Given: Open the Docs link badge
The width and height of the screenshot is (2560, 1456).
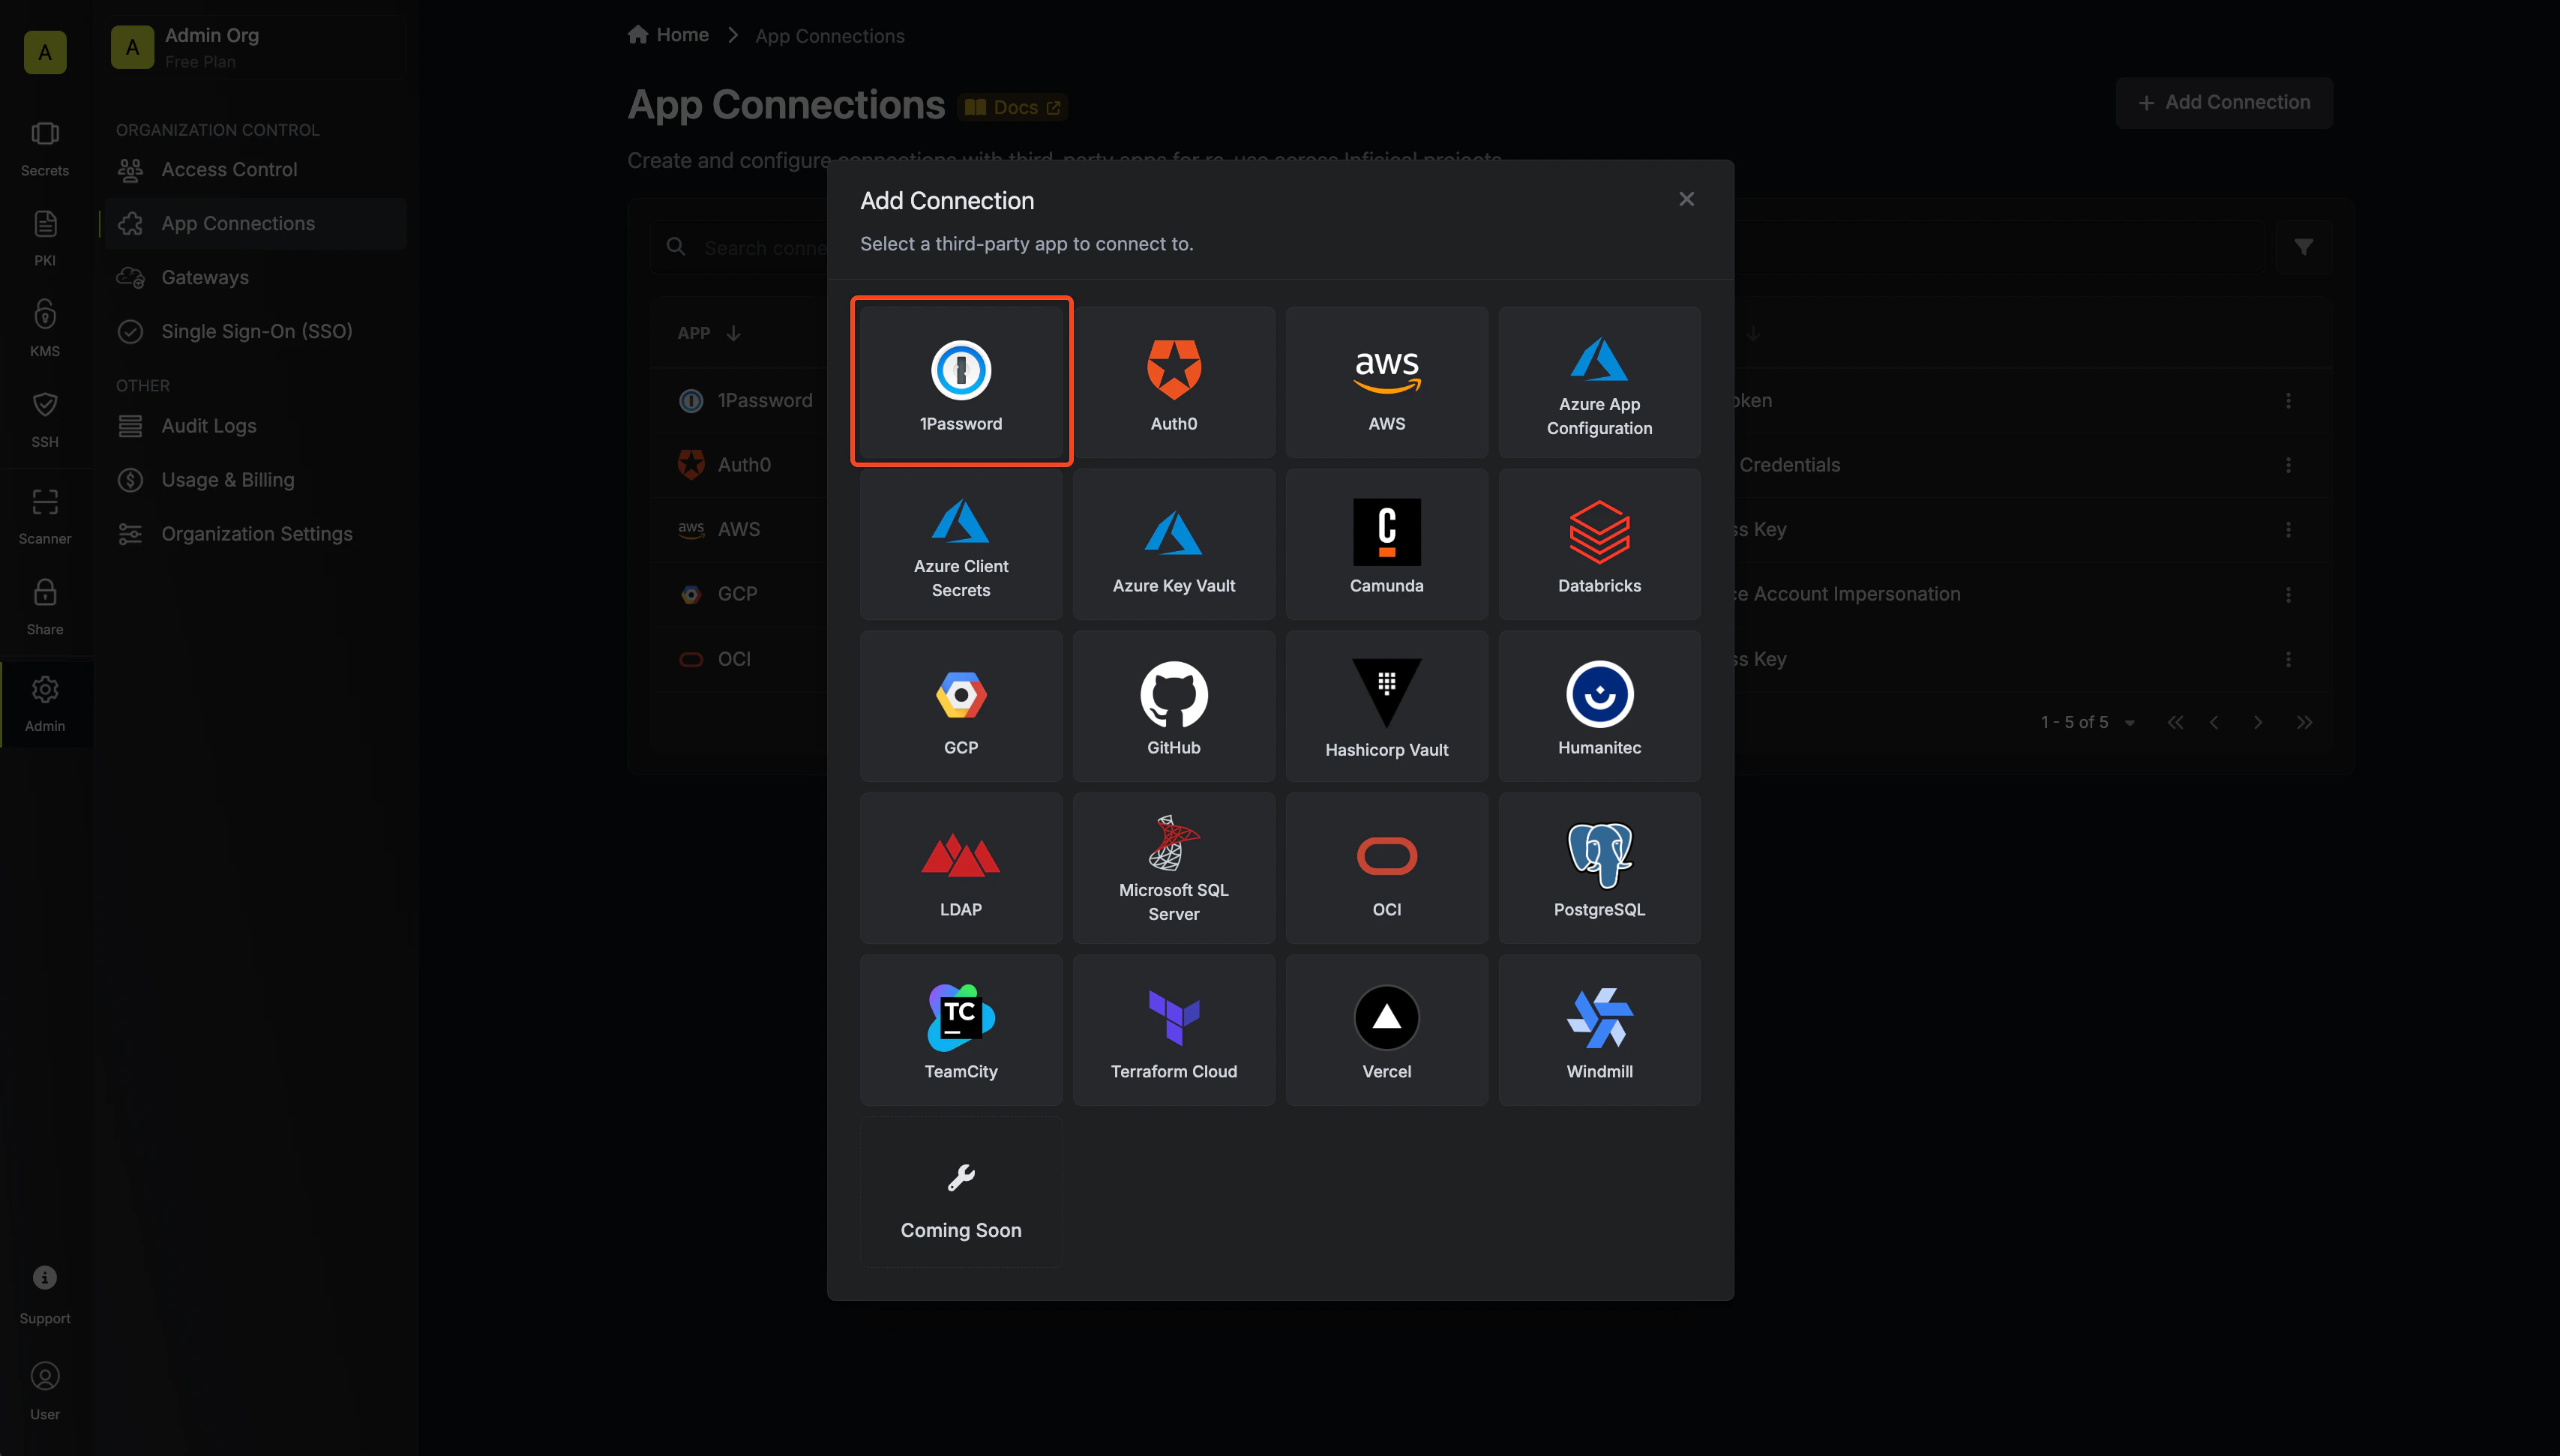Looking at the screenshot, I should pos(1013,107).
